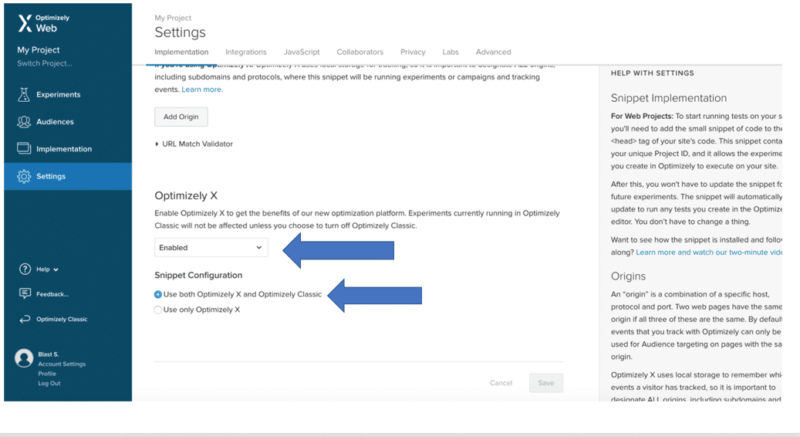Click the Save button
This screenshot has height=437, width=800.
click(x=546, y=383)
